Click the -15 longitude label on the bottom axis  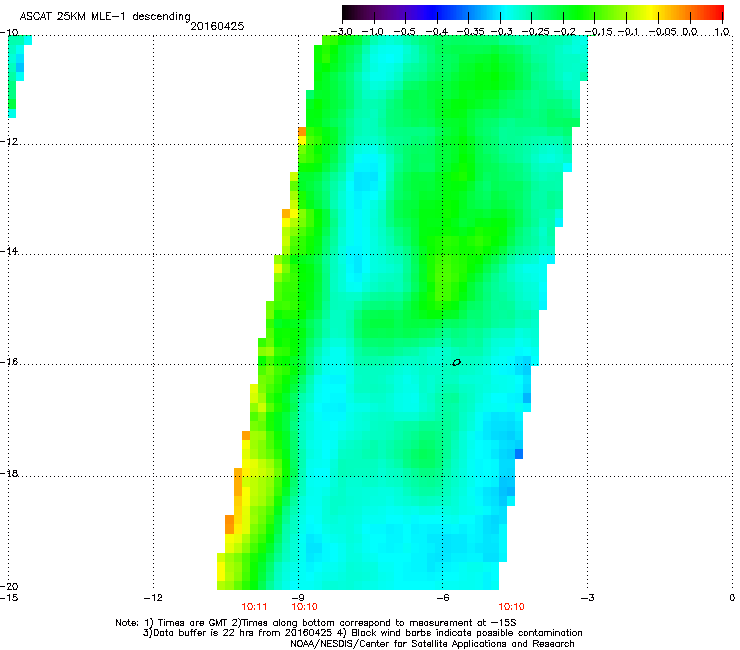pos(9,598)
